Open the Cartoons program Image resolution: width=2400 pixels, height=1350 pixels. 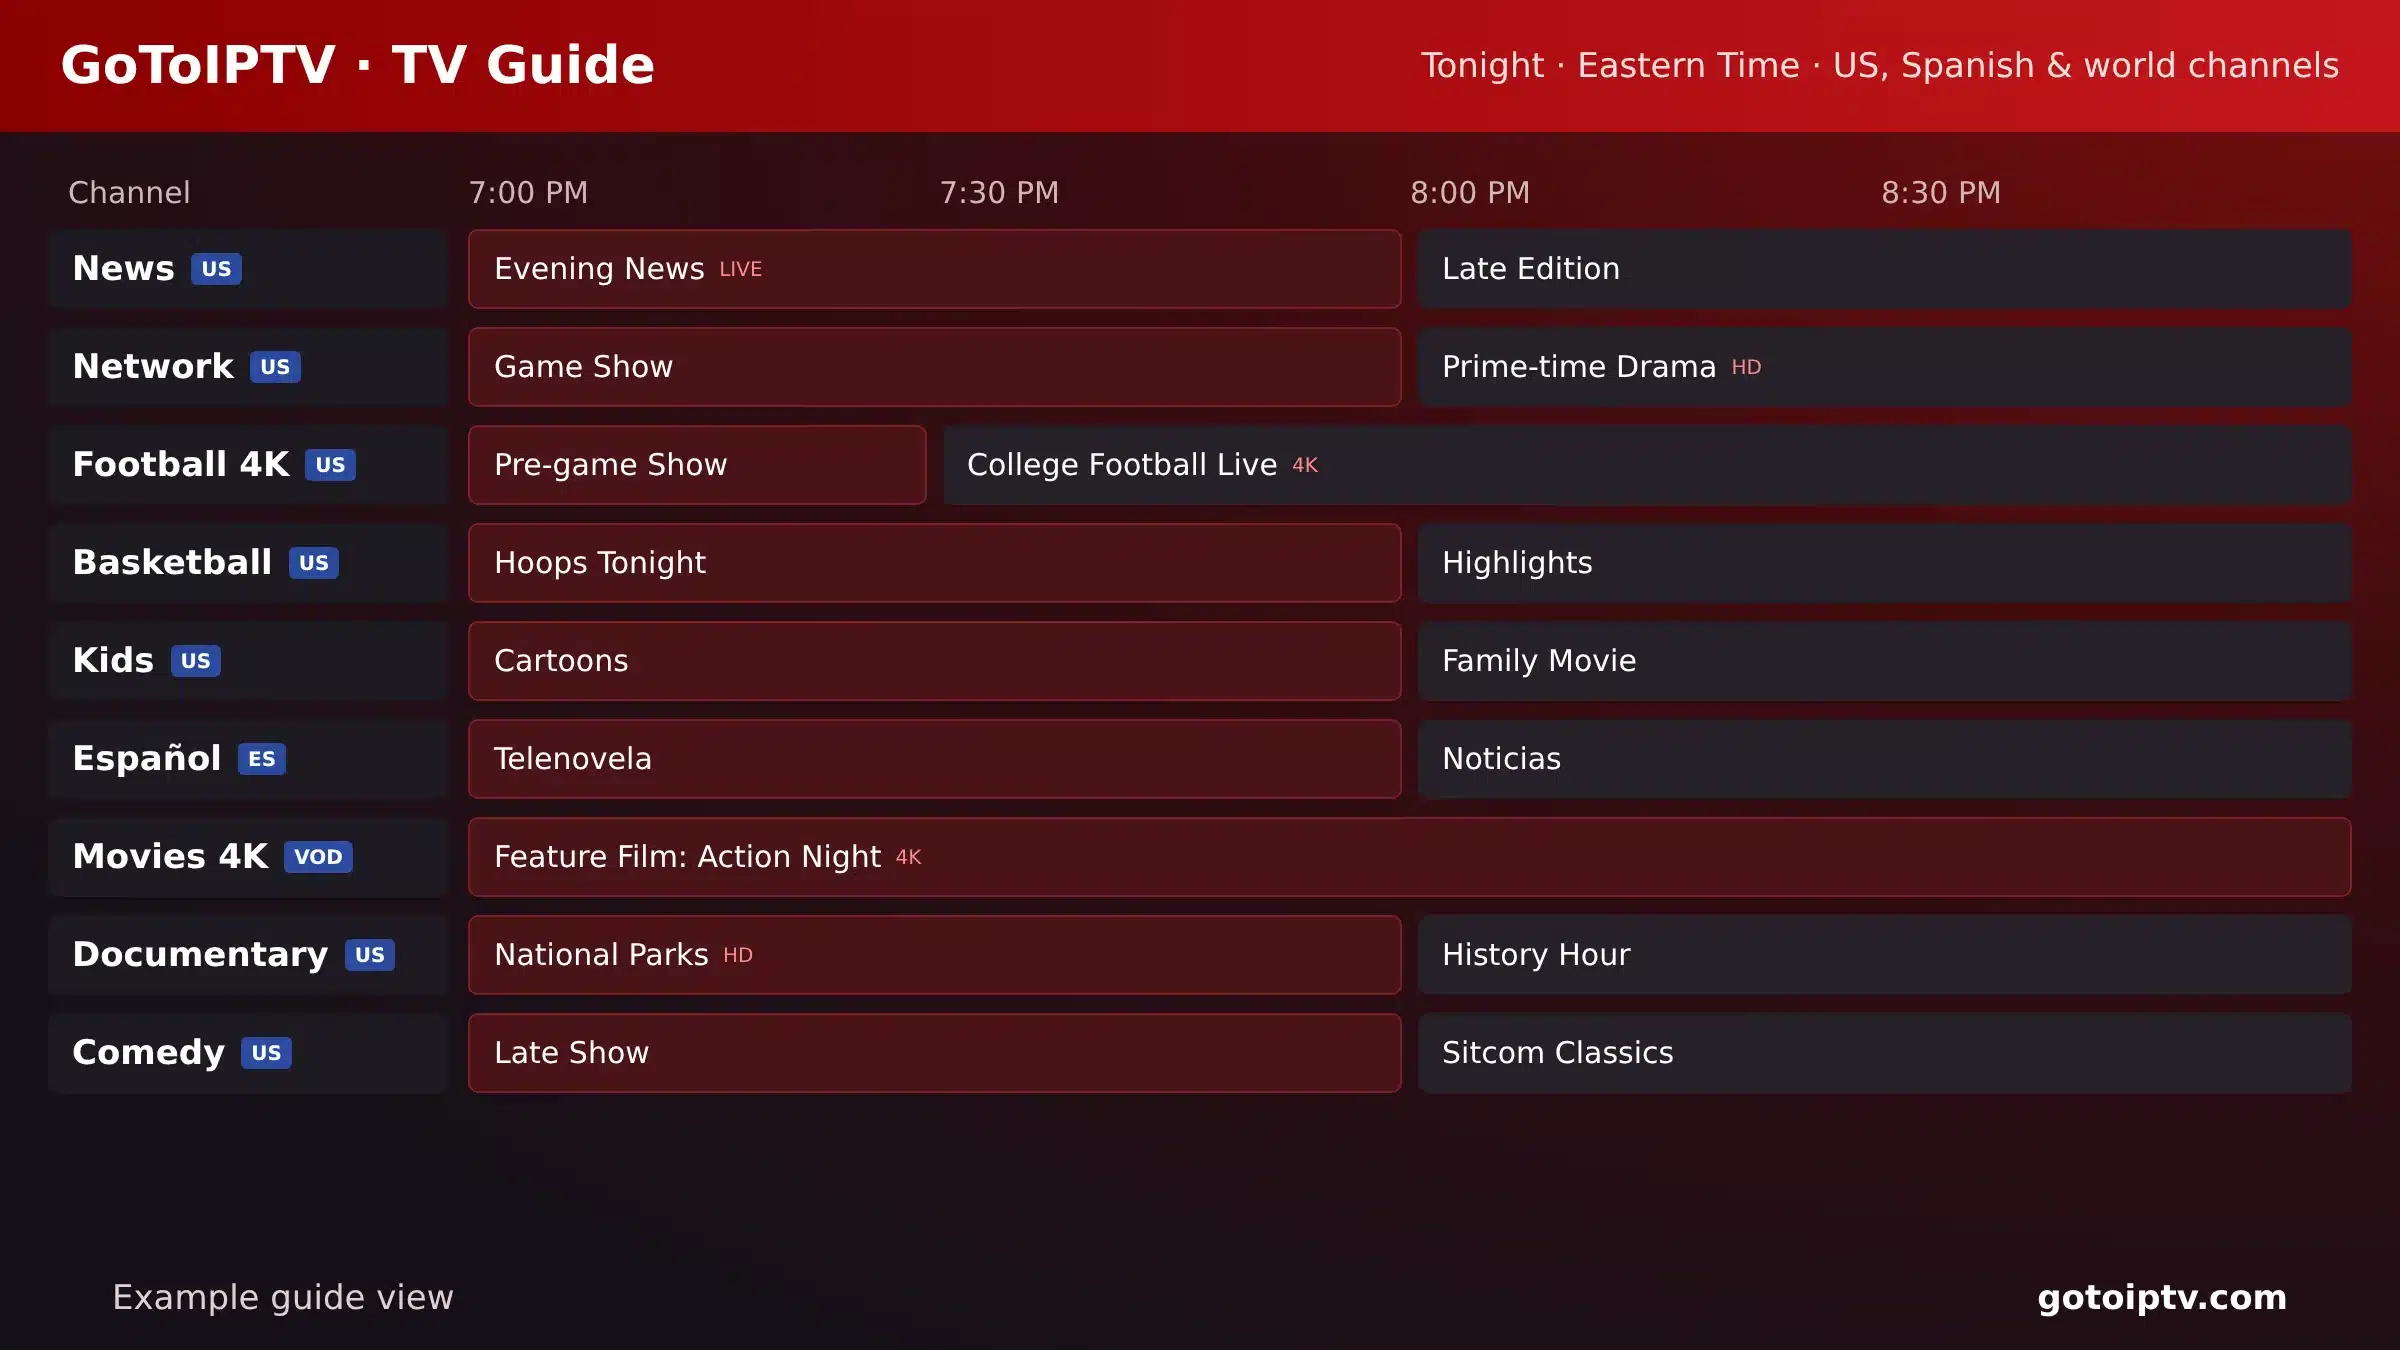click(x=934, y=661)
